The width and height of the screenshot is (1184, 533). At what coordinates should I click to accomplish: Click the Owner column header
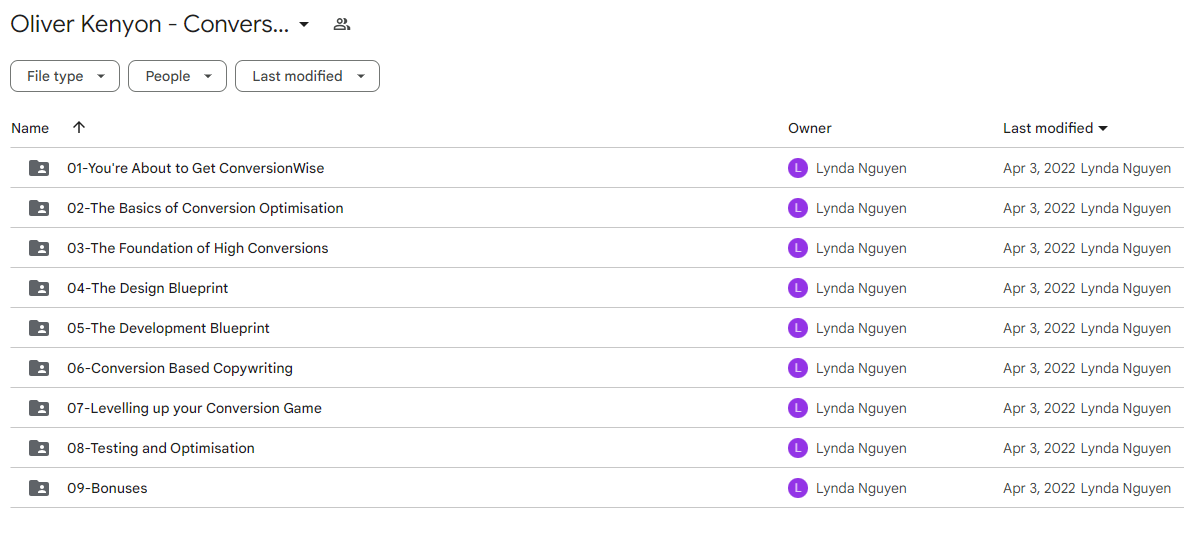[x=809, y=128]
